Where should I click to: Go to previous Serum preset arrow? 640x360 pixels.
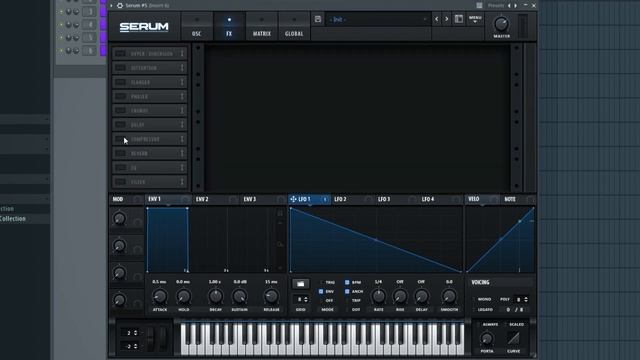click(436, 19)
